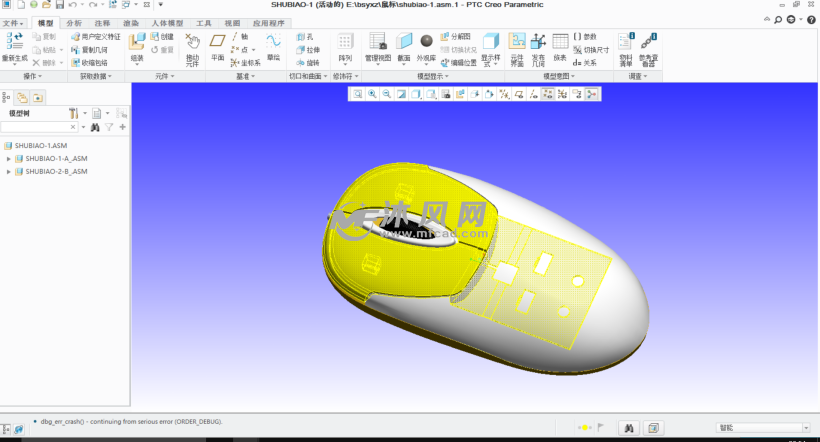The height and width of the screenshot is (442, 820).
Task: Toggle datum plane display in graphics toolbar
Action: (519, 94)
